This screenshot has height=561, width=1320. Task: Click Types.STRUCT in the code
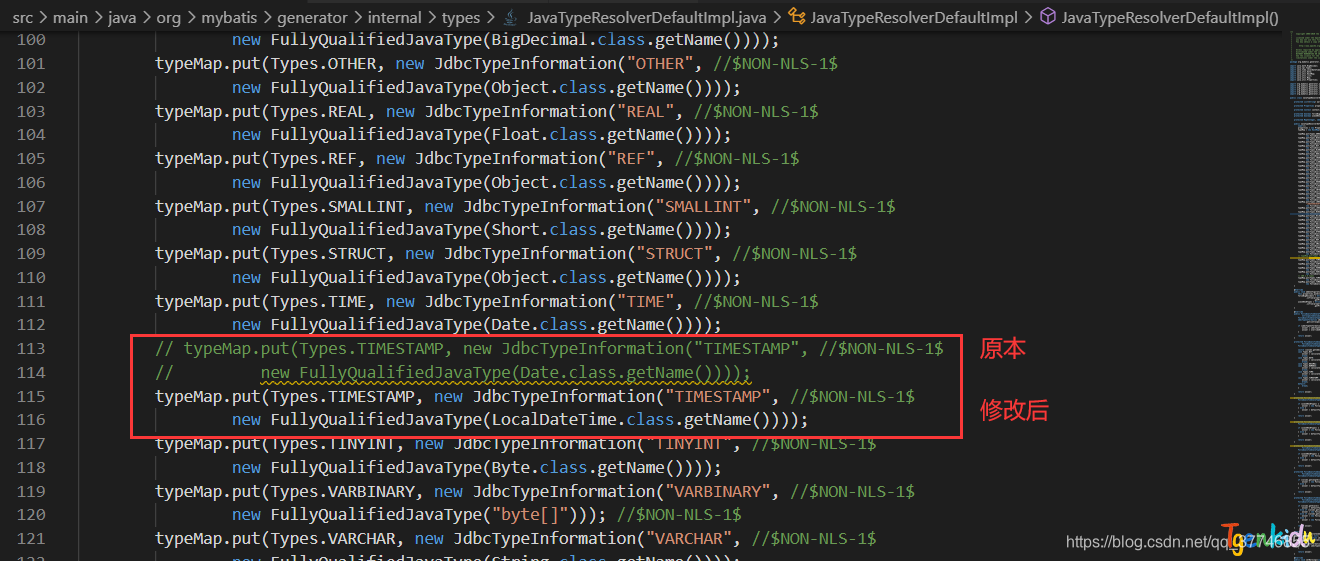tap(328, 253)
